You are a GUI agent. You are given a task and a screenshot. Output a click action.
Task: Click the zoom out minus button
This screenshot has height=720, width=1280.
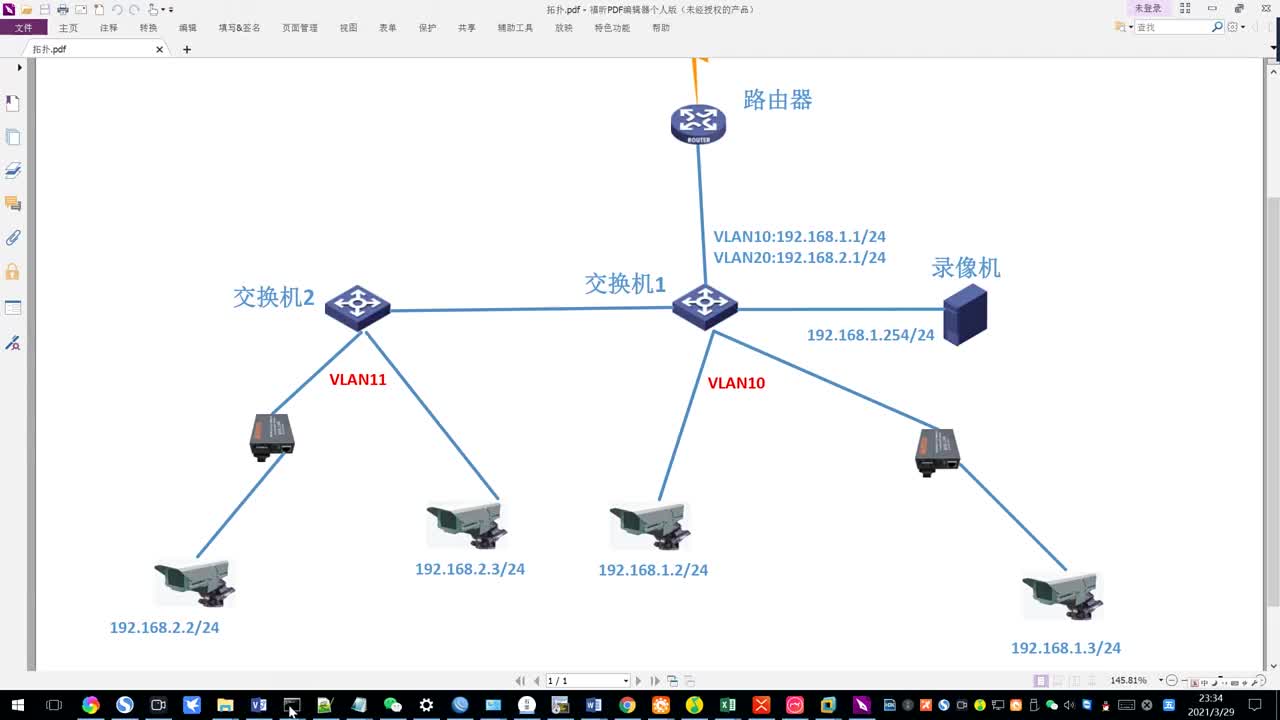[x=1172, y=680]
